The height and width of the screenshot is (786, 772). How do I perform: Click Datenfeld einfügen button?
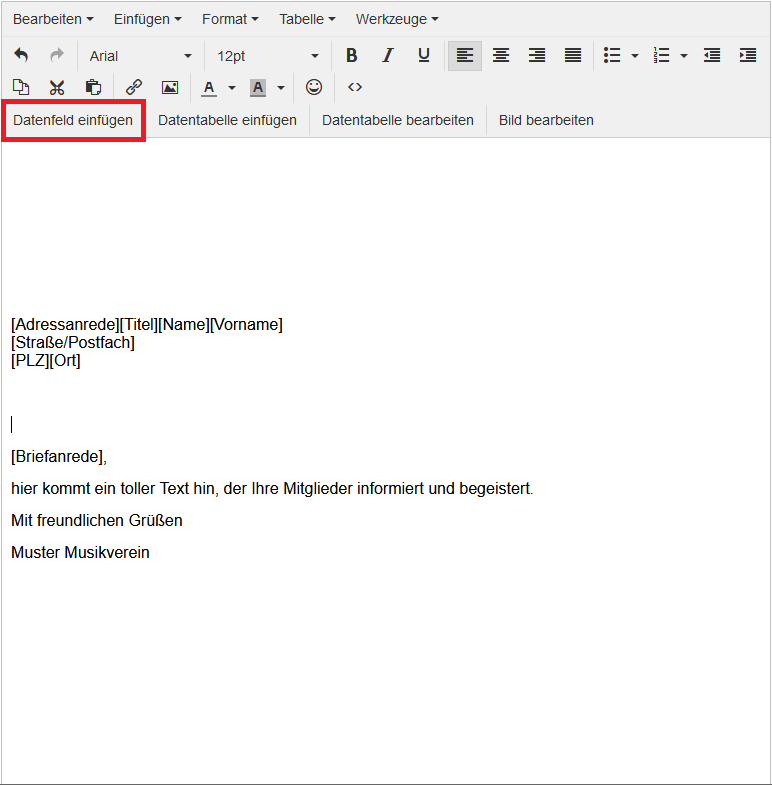[73, 120]
